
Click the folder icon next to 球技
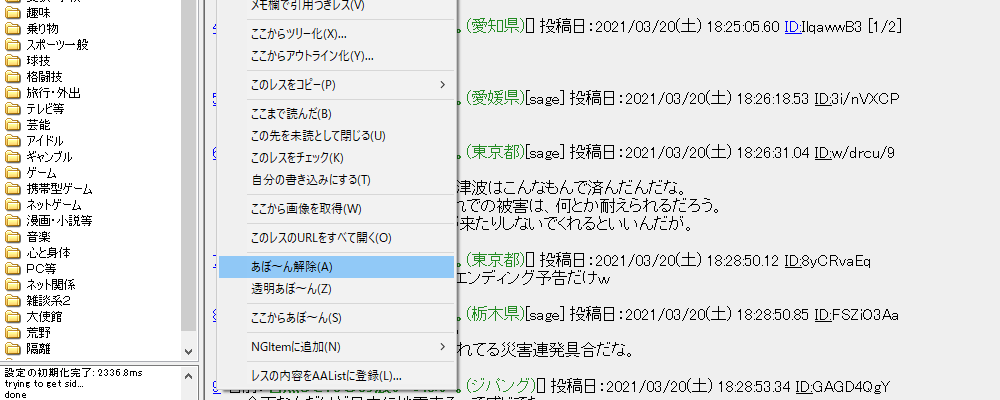coord(13,61)
